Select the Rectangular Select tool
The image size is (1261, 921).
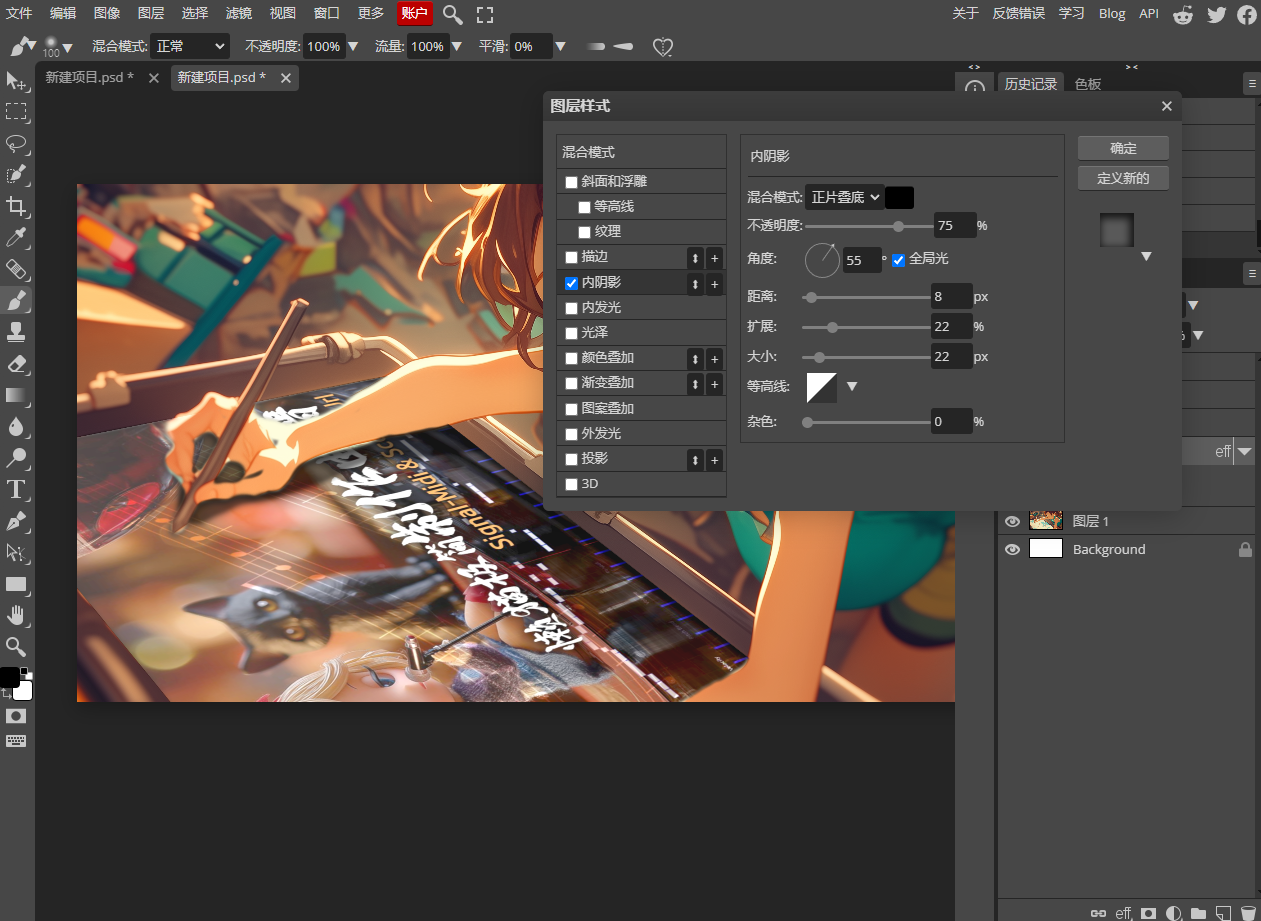click(x=16, y=112)
